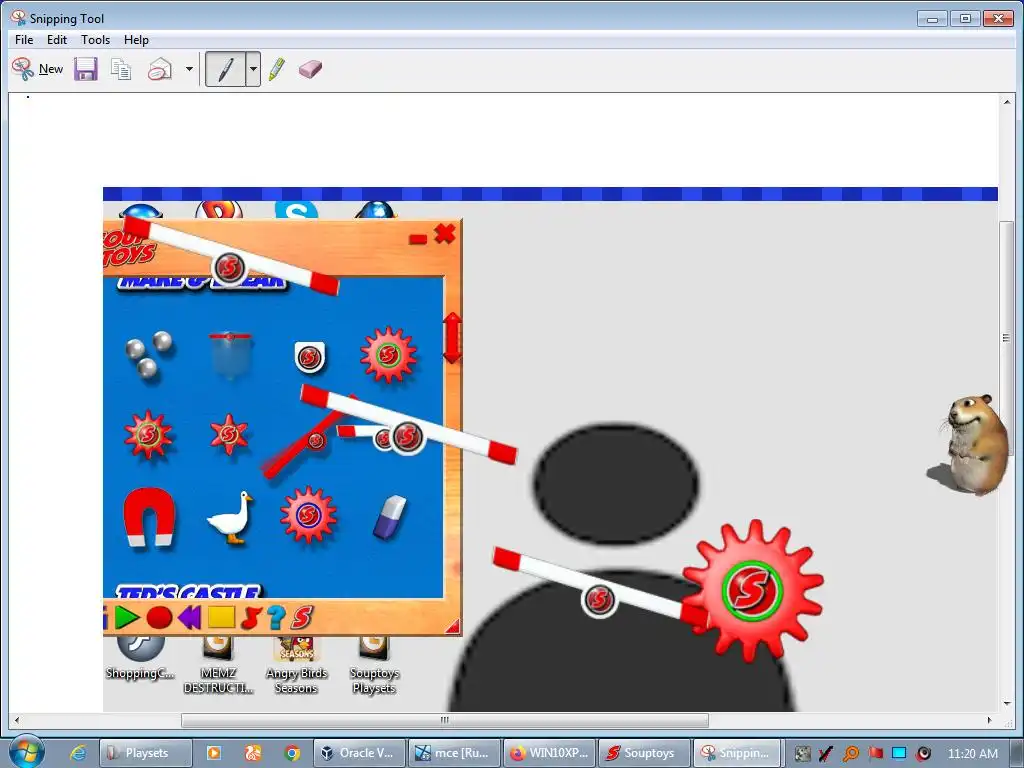Select the Eraser tool in the Snipping Tool toolbar

(310, 69)
